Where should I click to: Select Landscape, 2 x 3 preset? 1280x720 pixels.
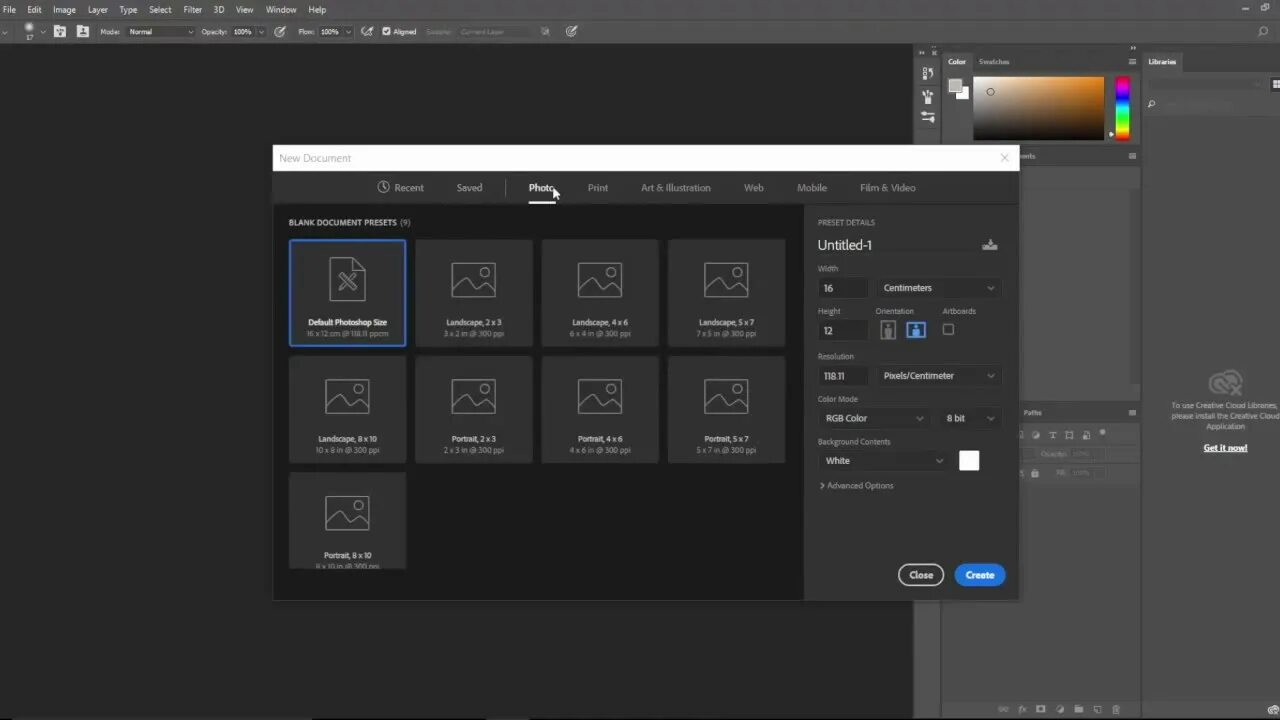474,292
